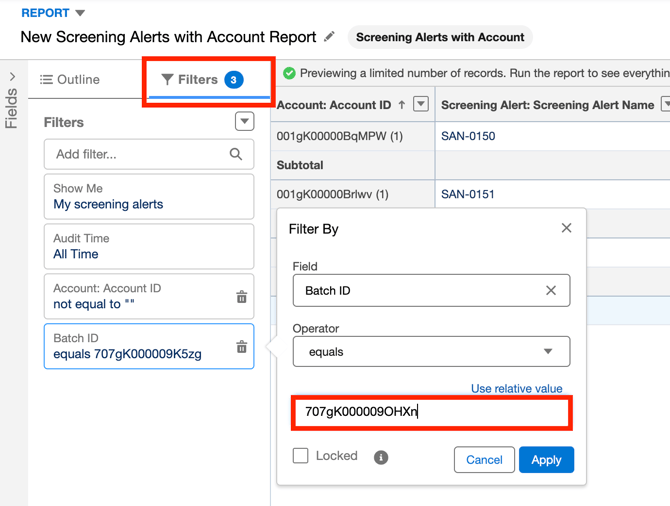Click the Use relative value link

coord(517,388)
